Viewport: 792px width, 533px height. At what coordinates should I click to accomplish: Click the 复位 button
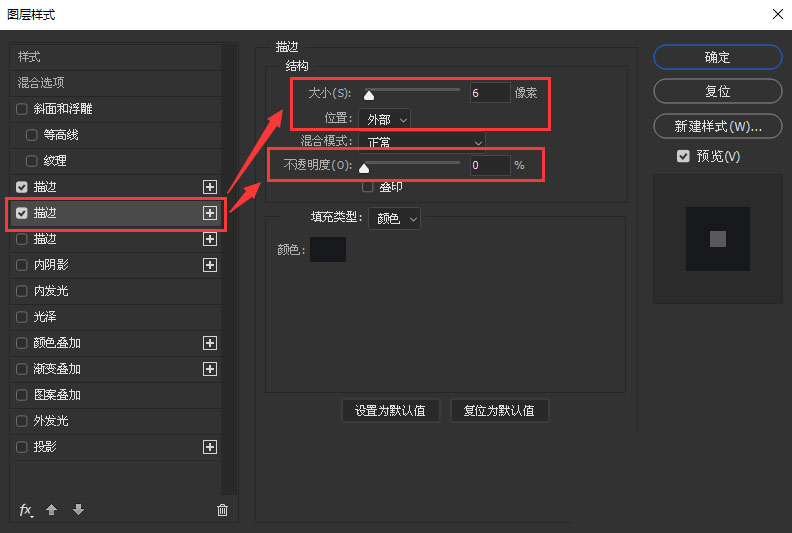(718, 91)
